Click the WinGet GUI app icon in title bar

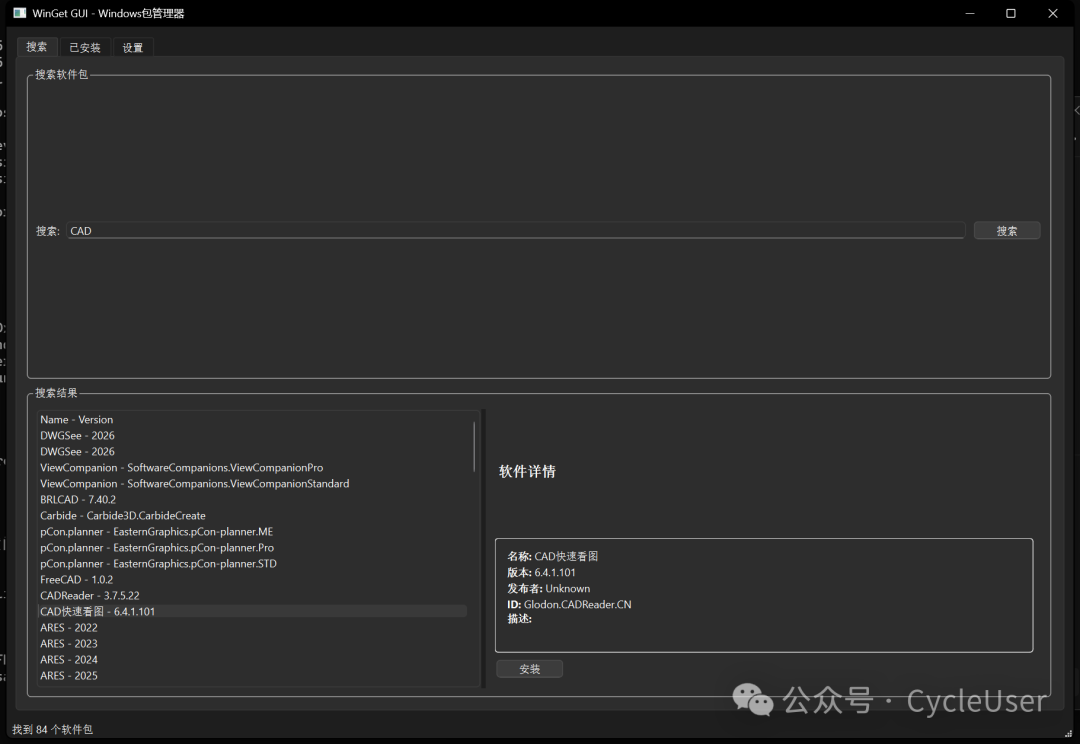click(x=19, y=13)
